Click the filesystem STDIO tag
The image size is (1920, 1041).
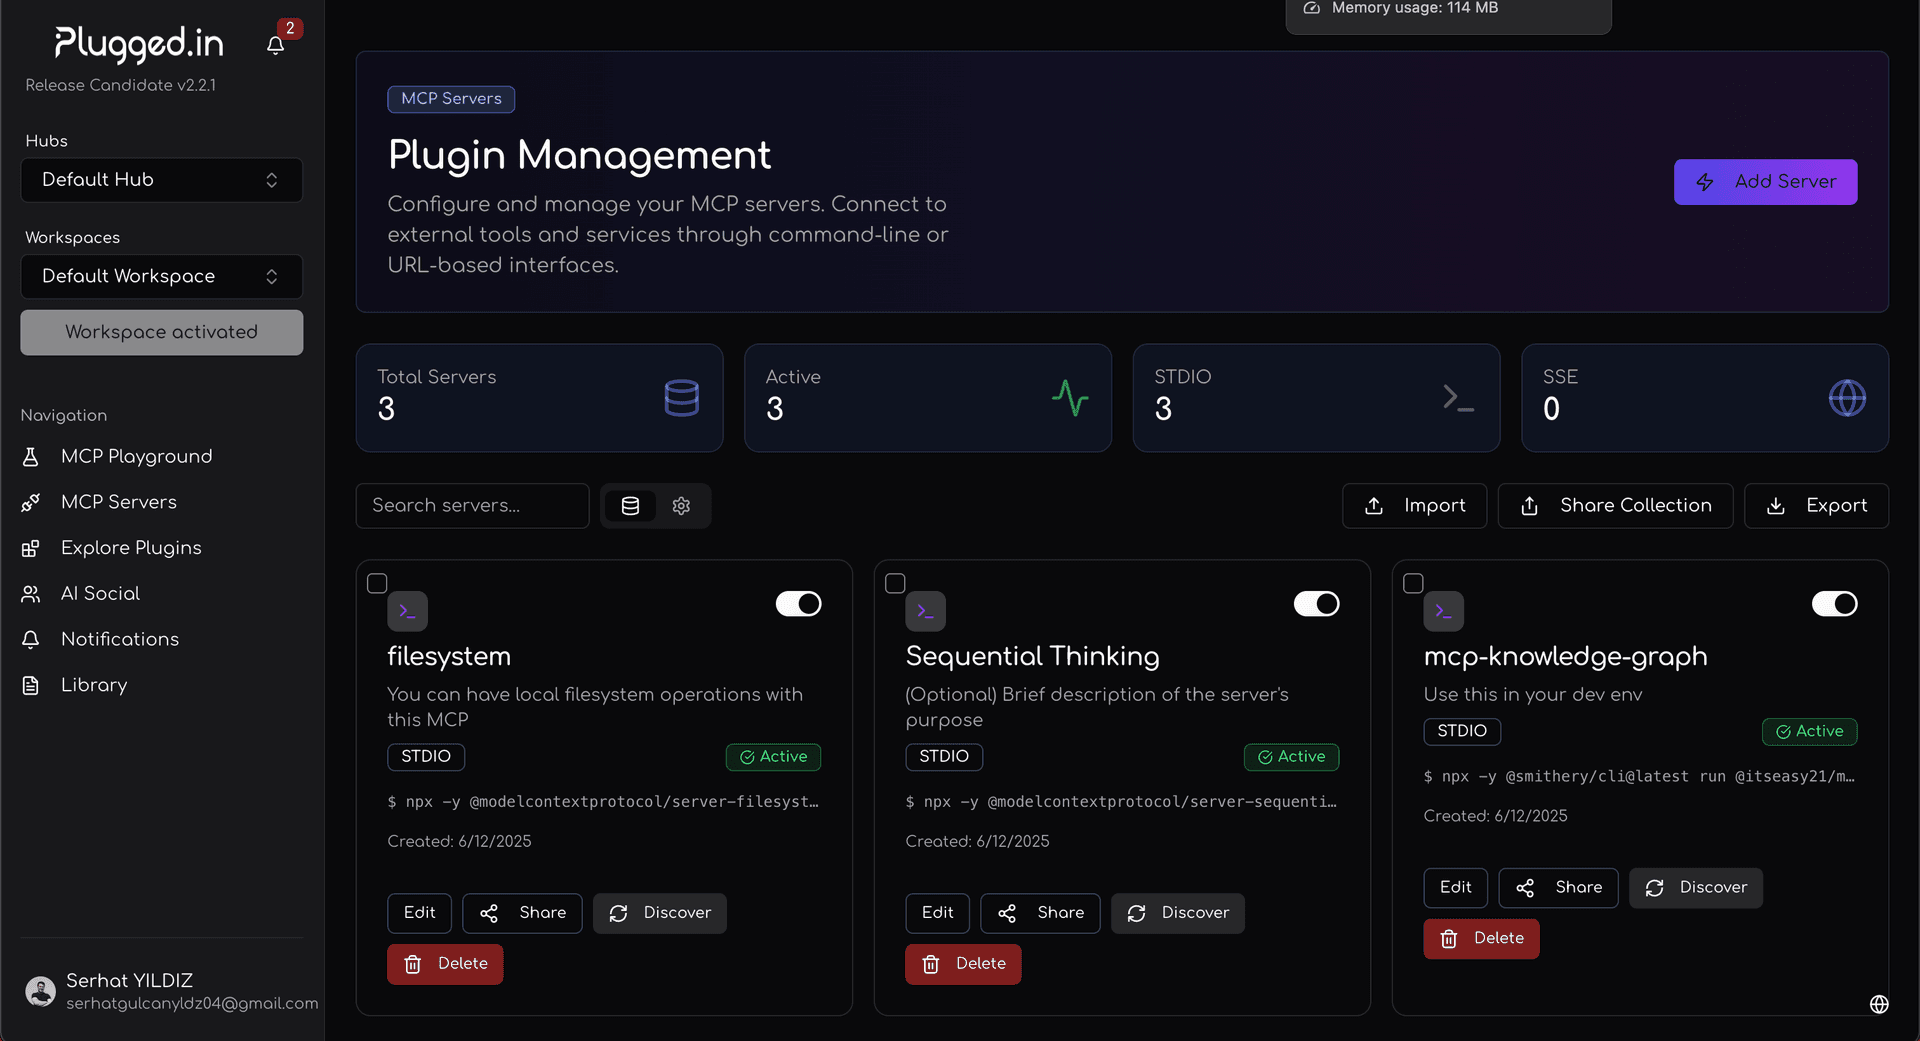426,757
